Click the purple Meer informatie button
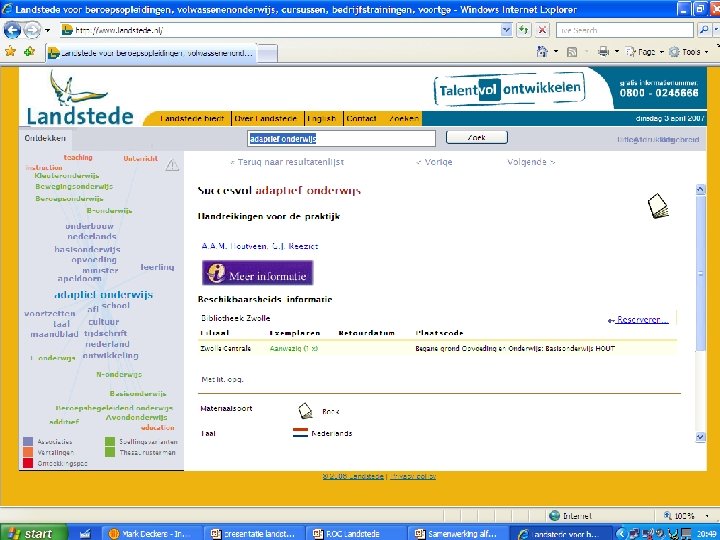The image size is (720, 540). (258, 273)
